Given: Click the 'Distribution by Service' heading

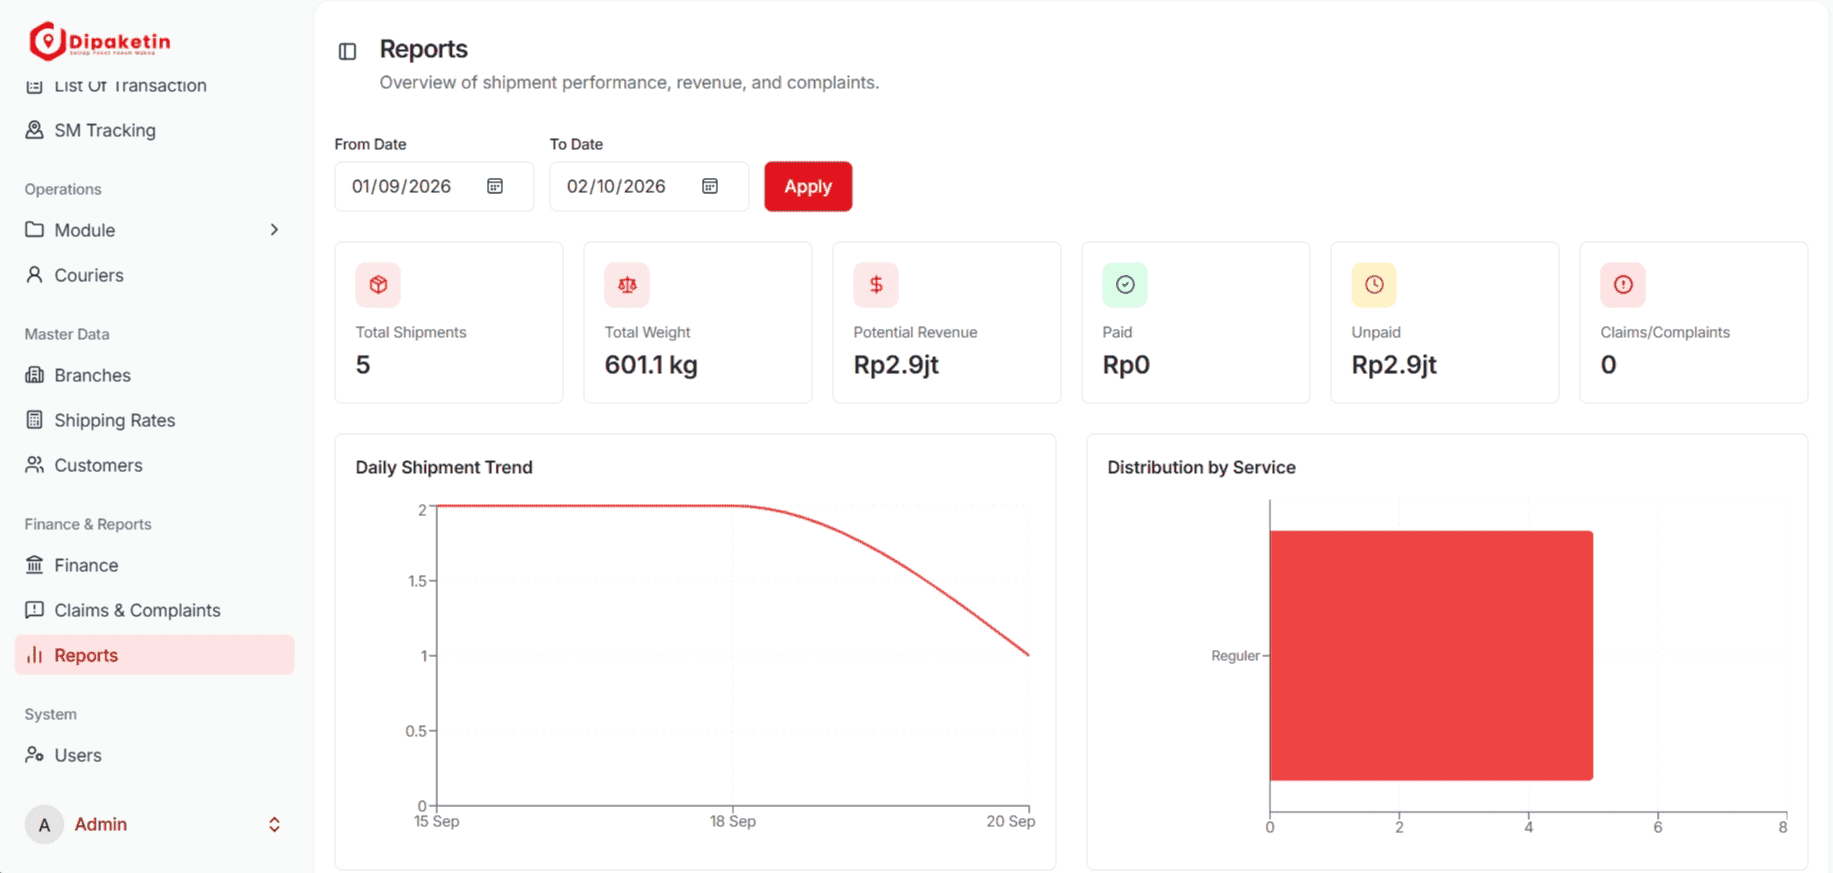Looking at the screenshot, I should pyautogui.click(x=1201, y=467).
